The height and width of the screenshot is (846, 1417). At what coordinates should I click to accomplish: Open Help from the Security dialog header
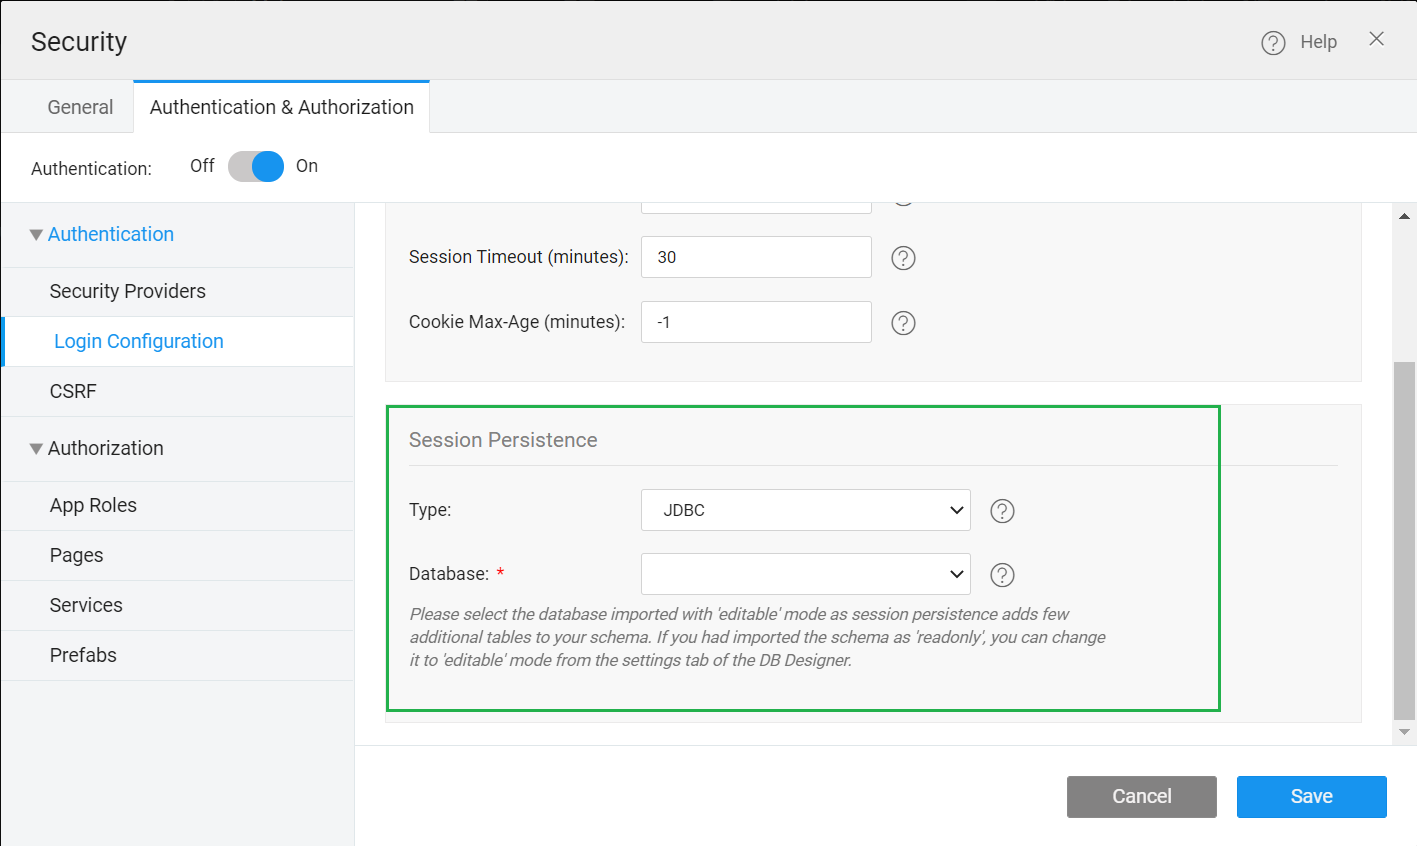(1299, 41)
